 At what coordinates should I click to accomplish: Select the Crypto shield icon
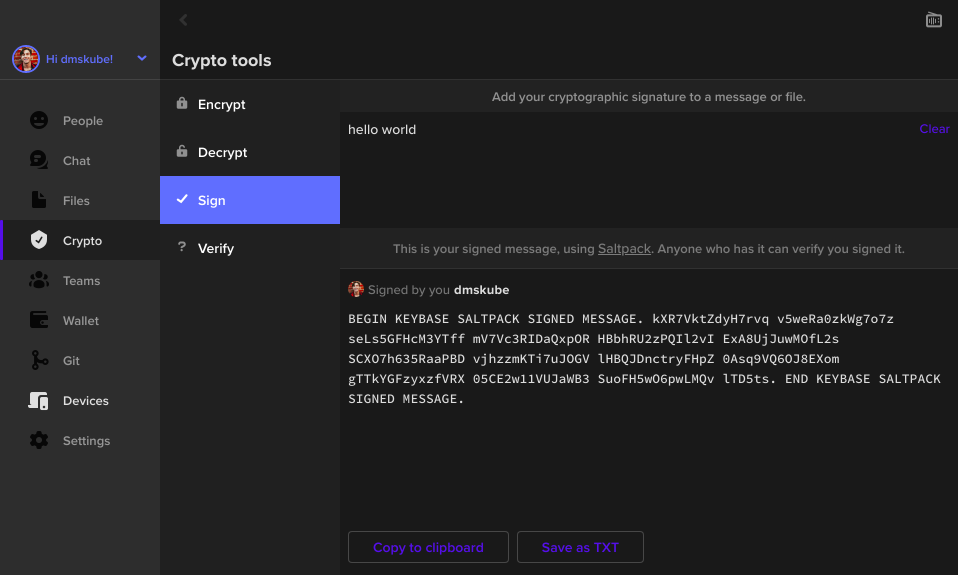pos(38,240)
